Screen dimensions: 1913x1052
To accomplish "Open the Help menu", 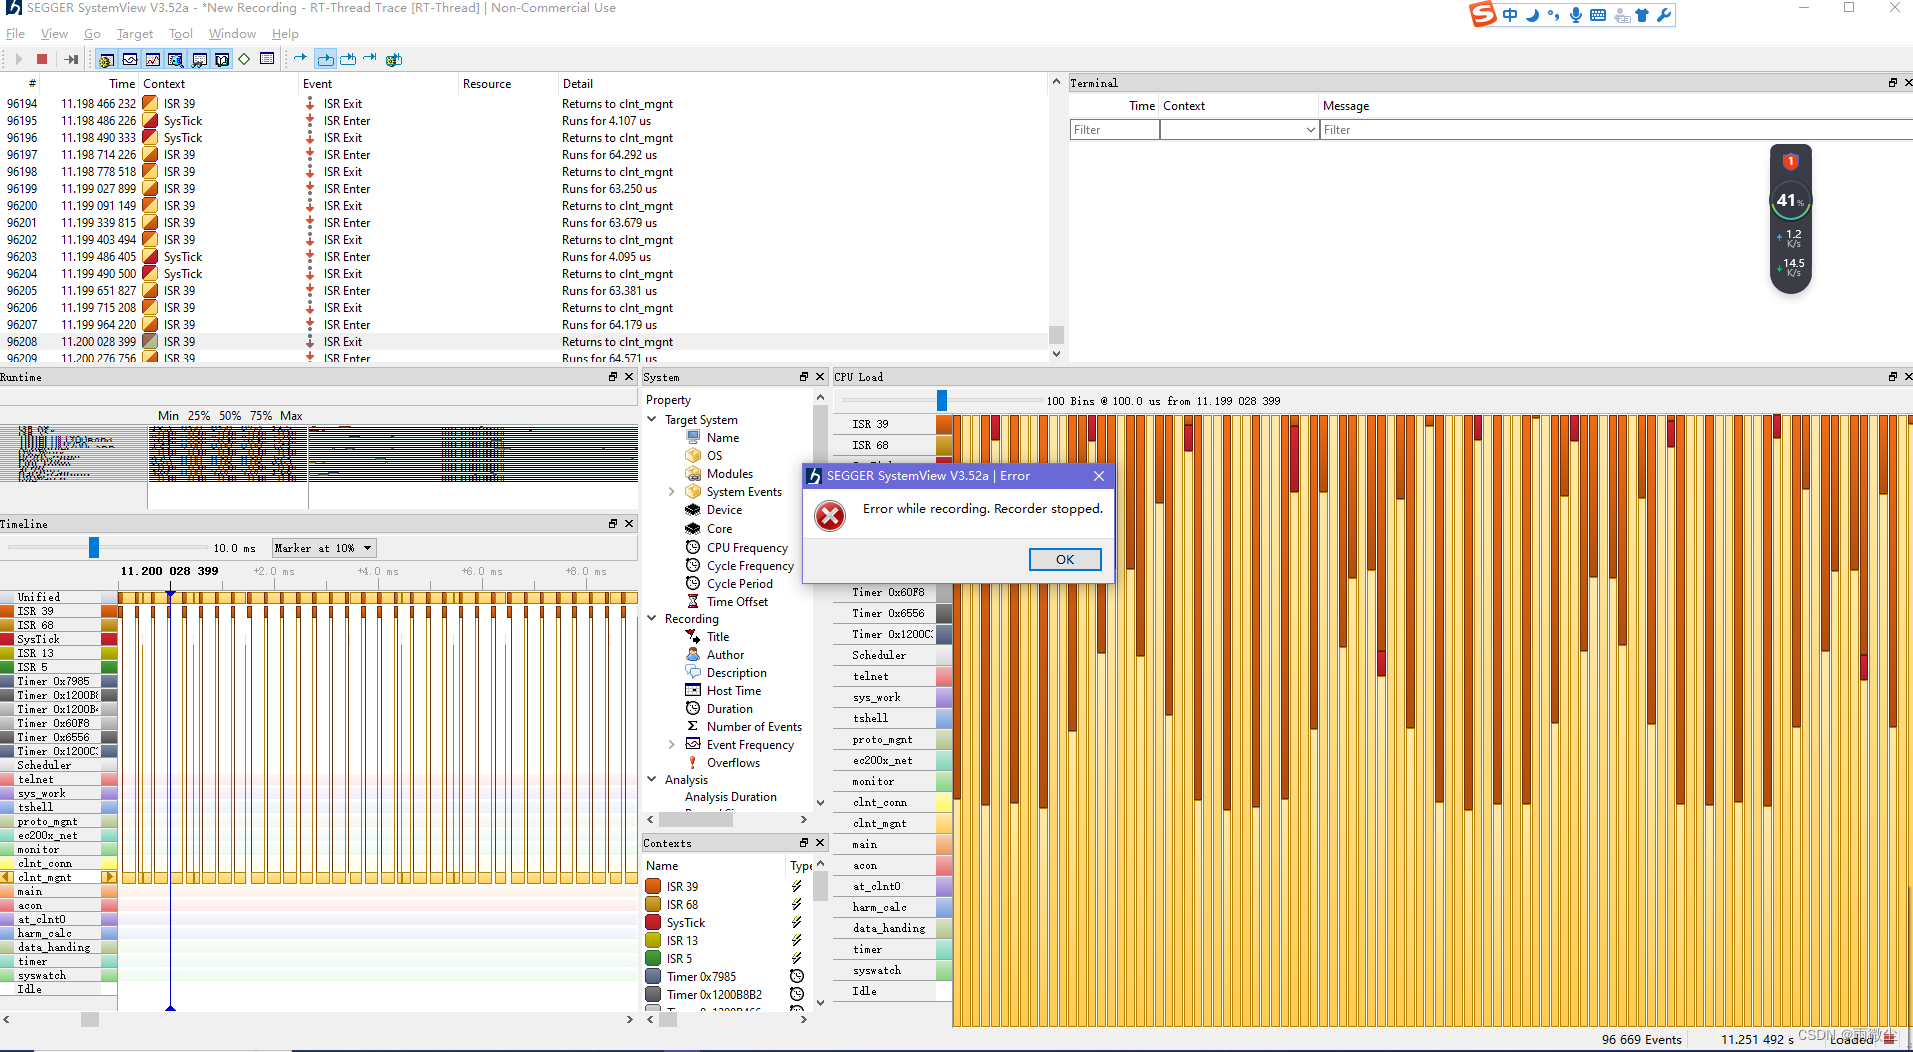I will coord(285,34).
